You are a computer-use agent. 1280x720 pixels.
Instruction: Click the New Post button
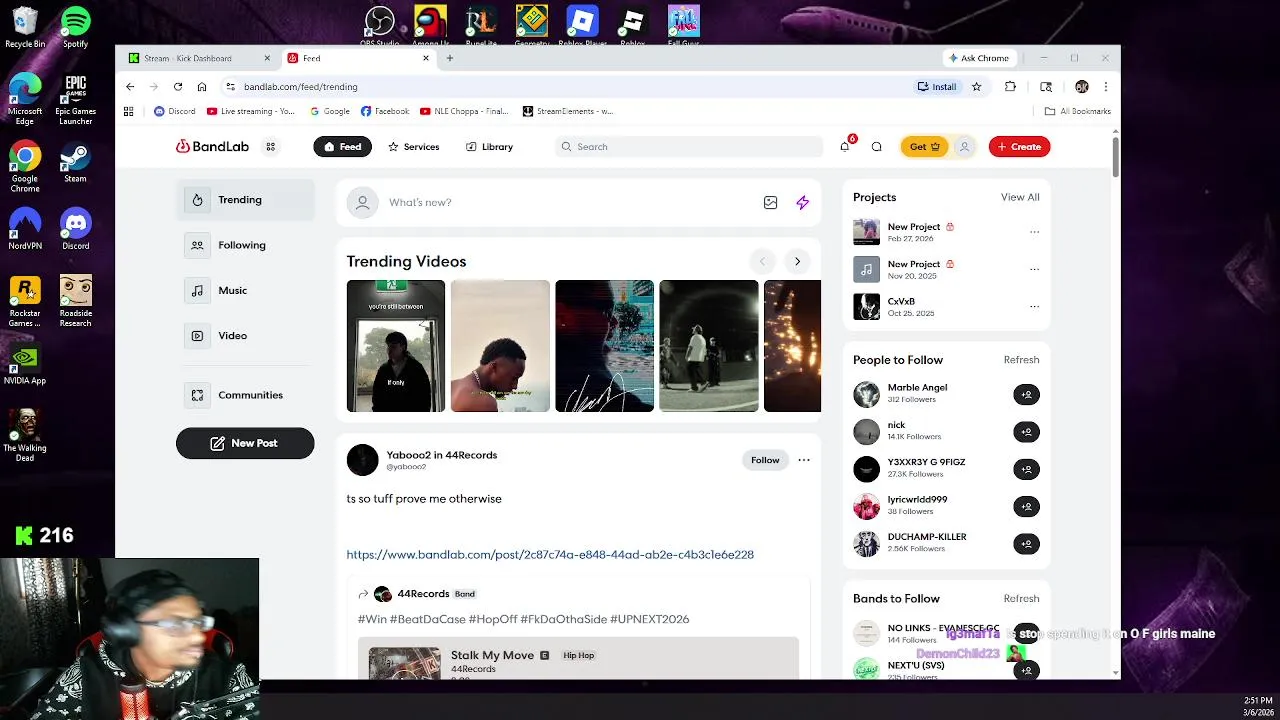pos(245,443)
